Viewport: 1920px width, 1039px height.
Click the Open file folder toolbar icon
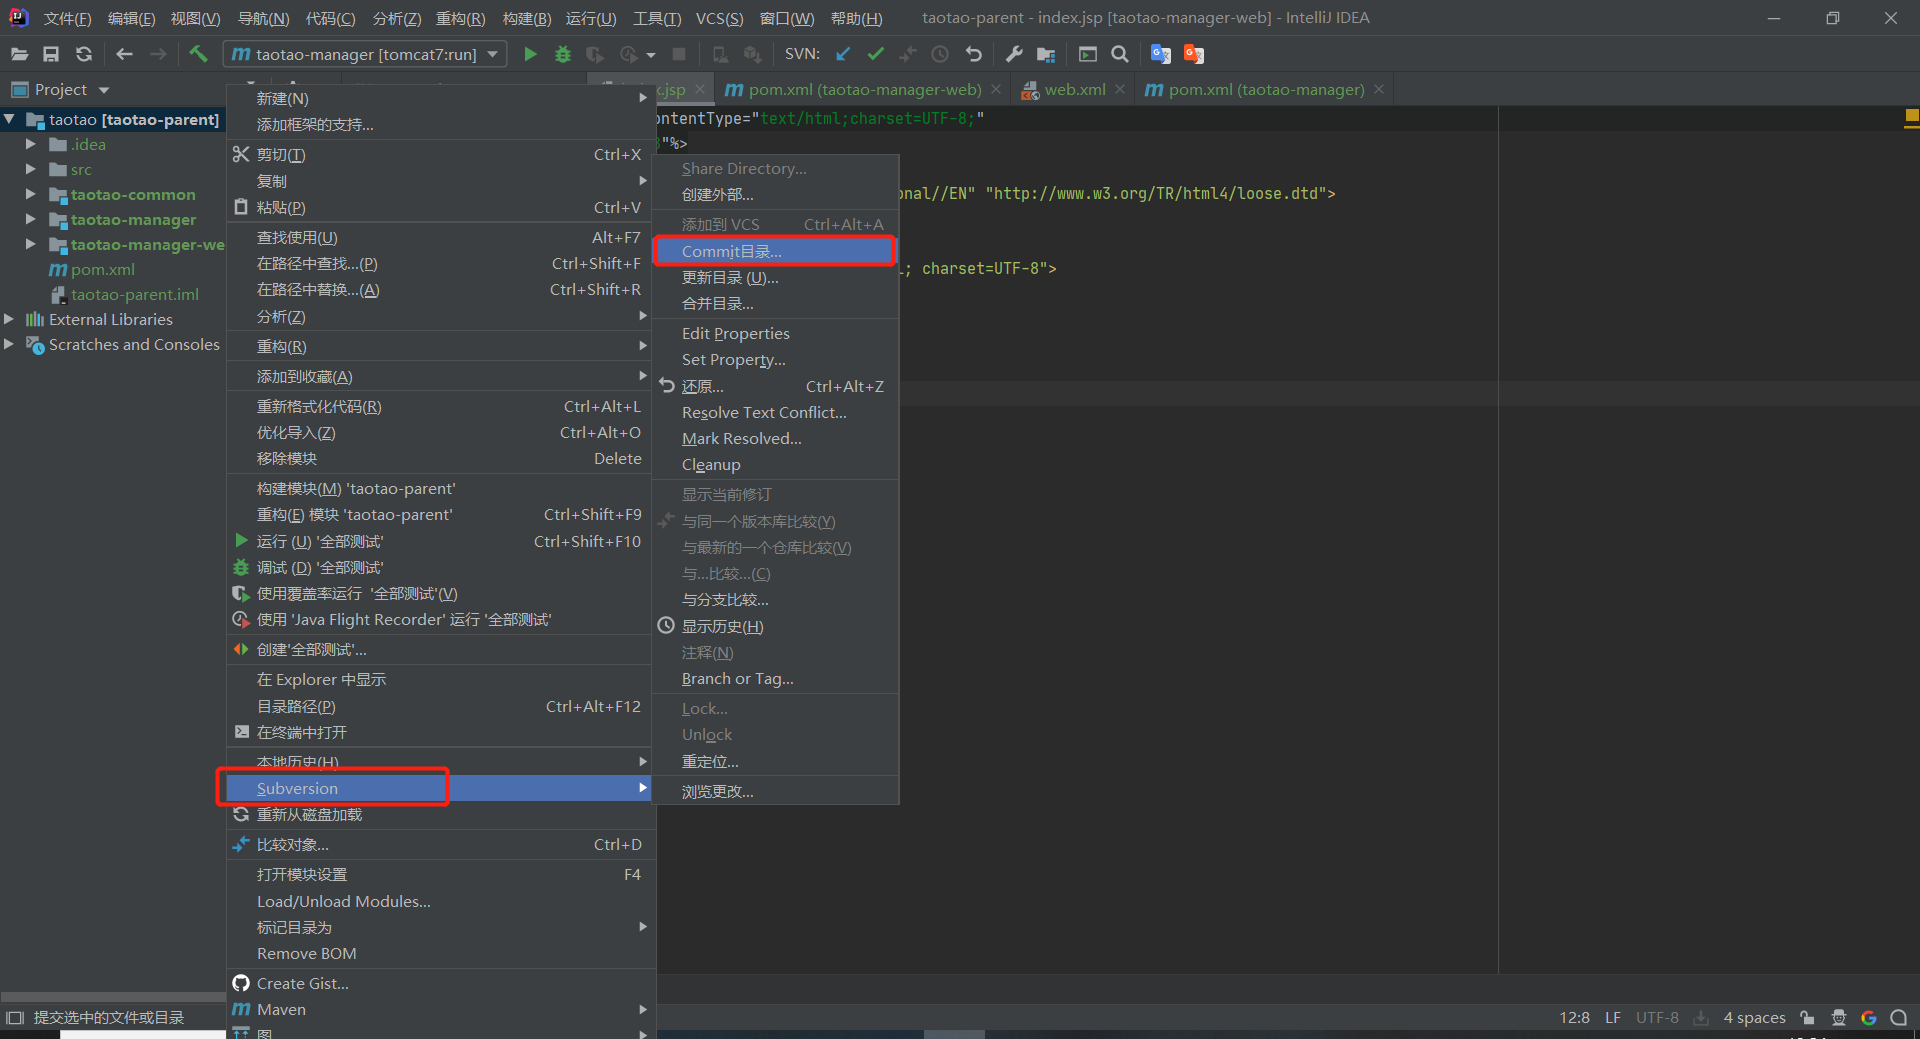[19, 54]
